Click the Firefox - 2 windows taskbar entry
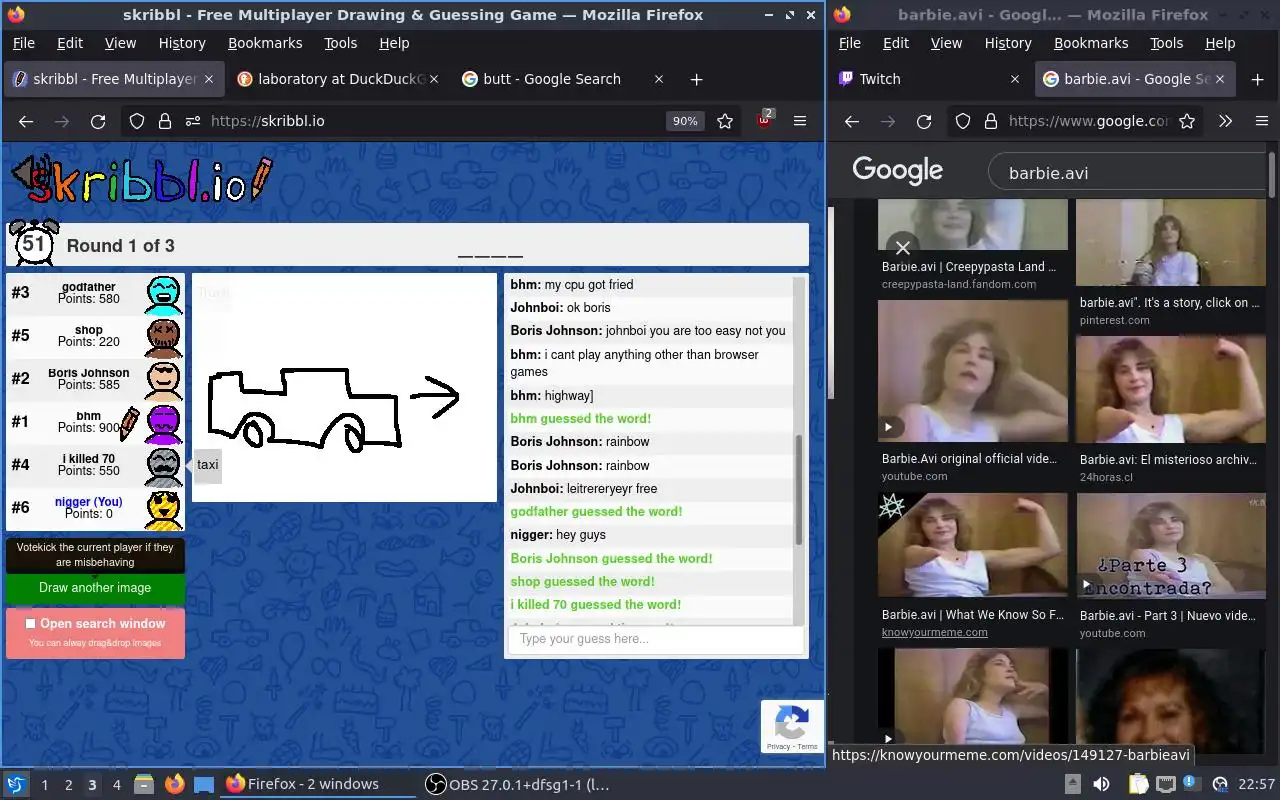Screen dimensions: 1280x800 [x=317, y=784]
